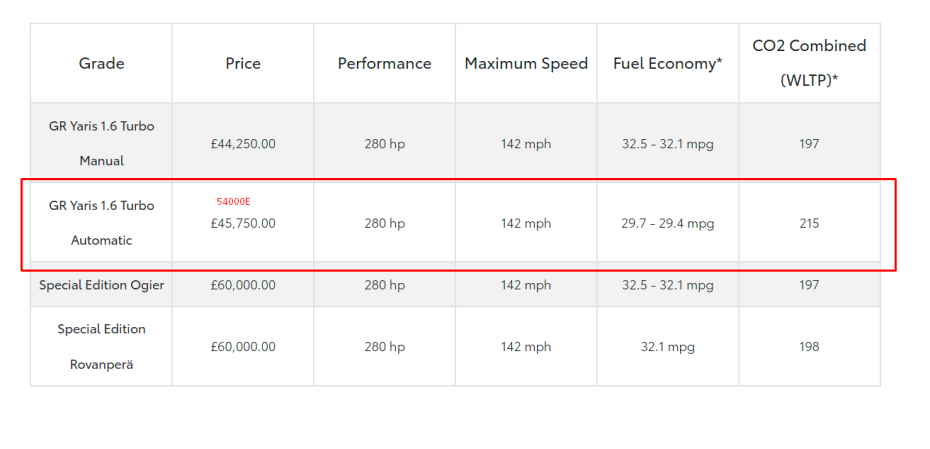Click the Special Edition Ogier £60,000.00 price
Screen dimensions: 930x449
pos(243,285)
